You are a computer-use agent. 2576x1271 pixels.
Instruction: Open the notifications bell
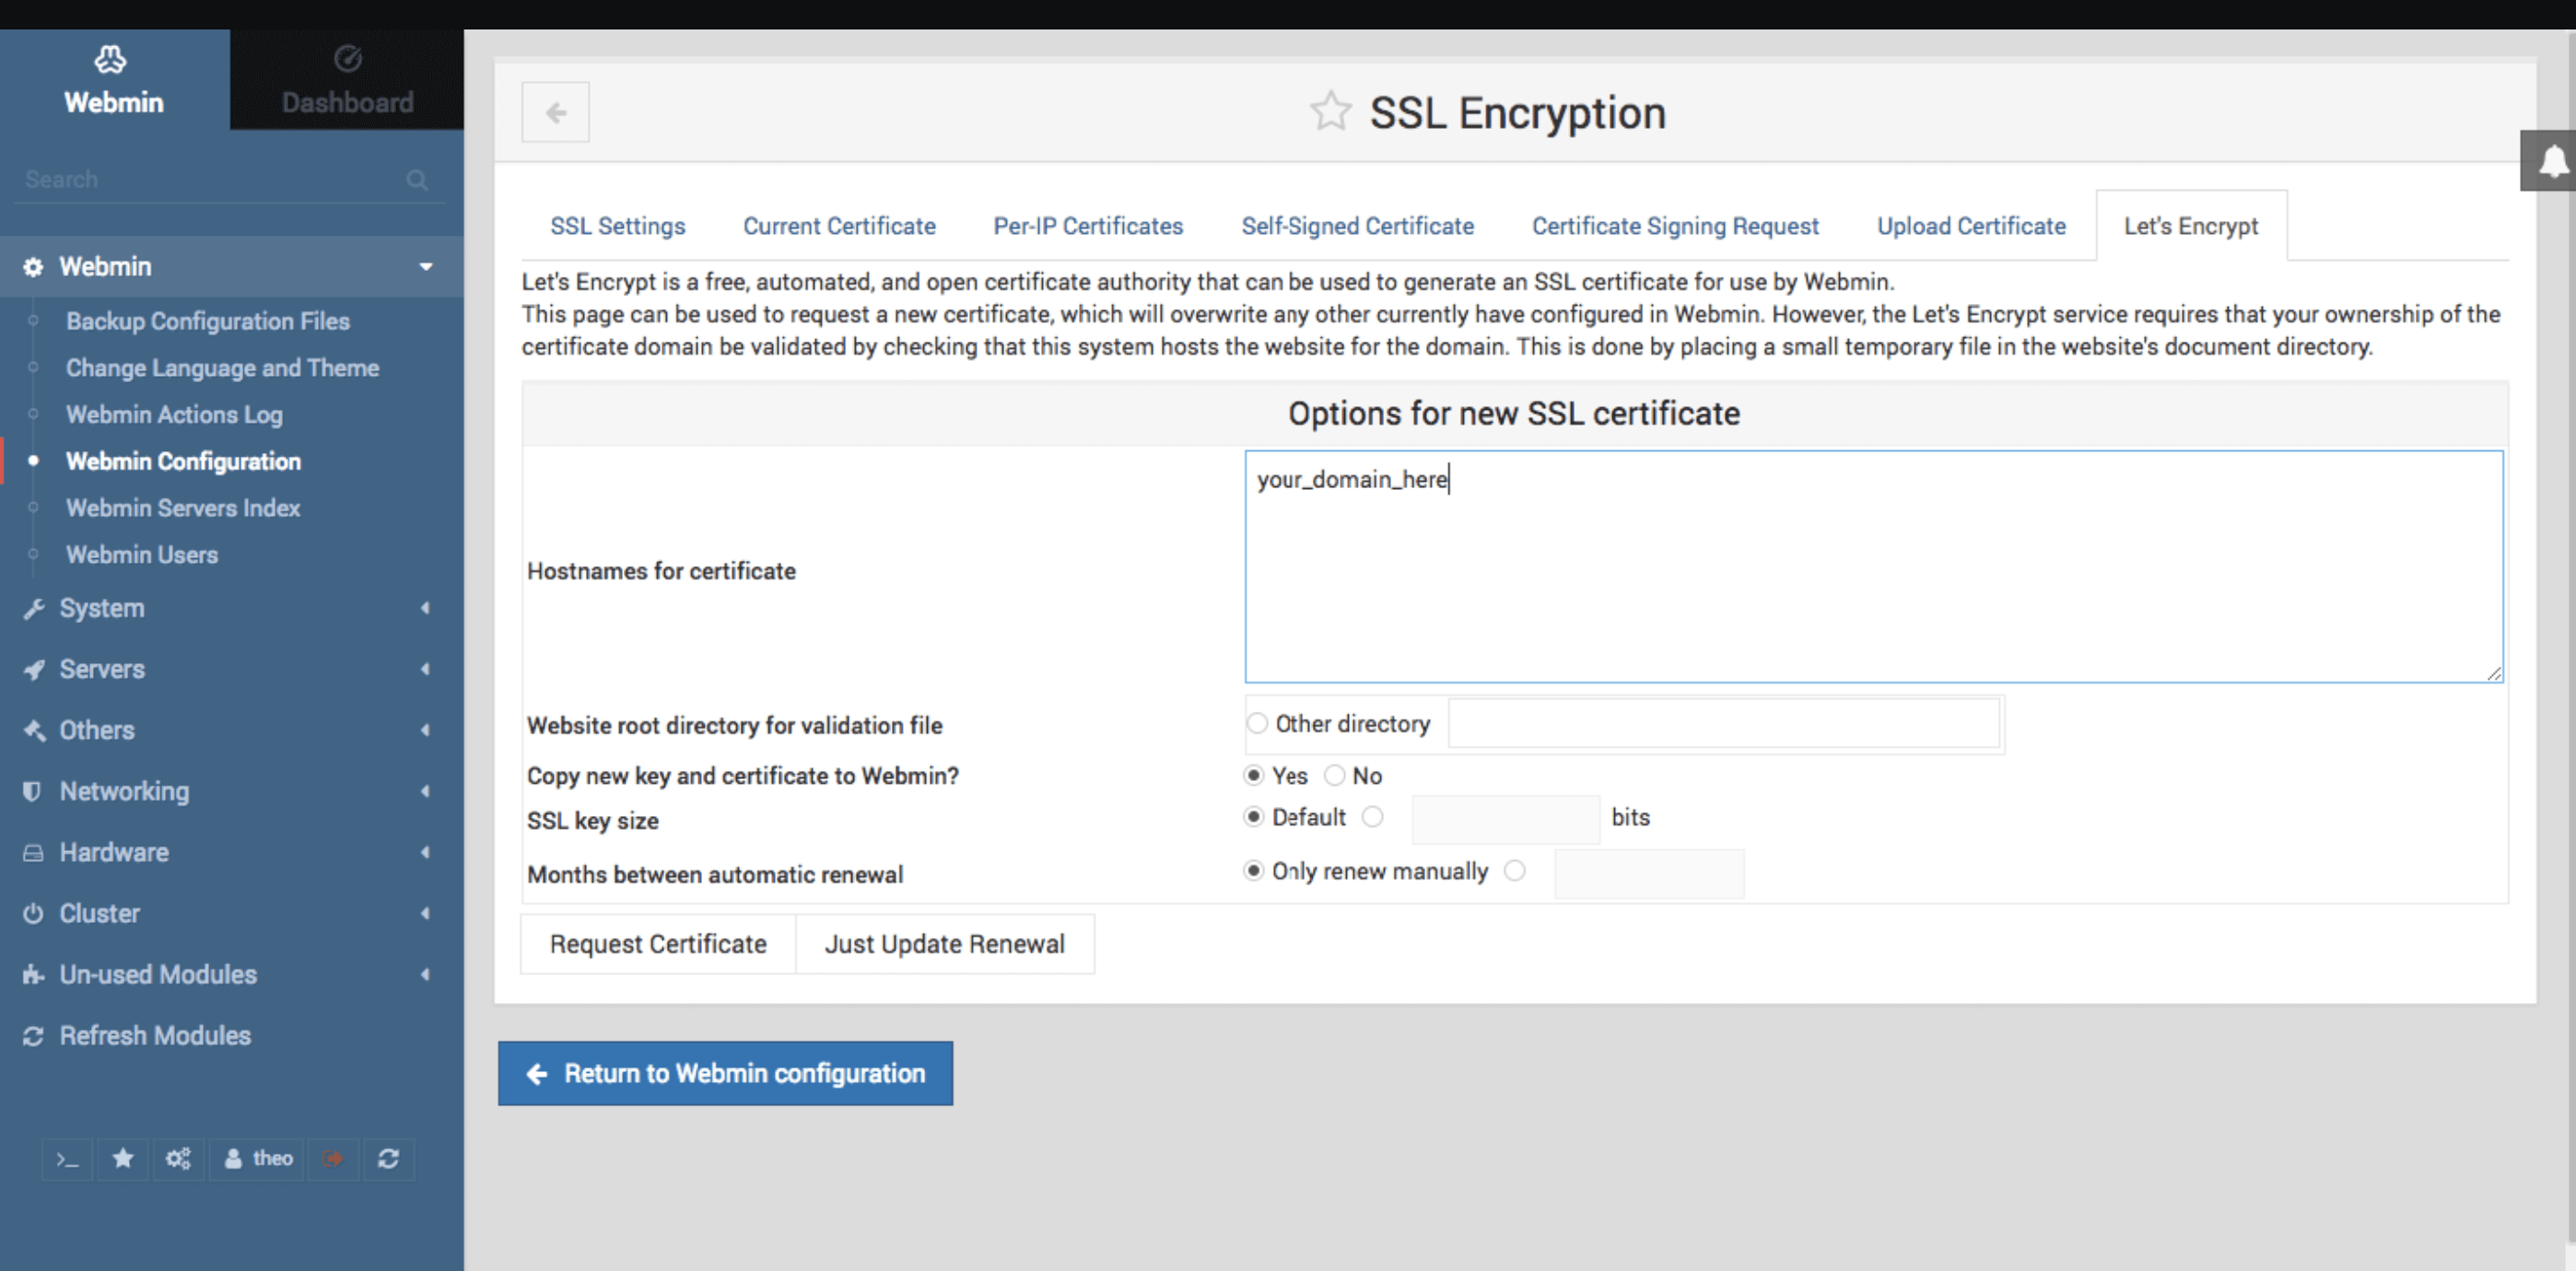2551,160
